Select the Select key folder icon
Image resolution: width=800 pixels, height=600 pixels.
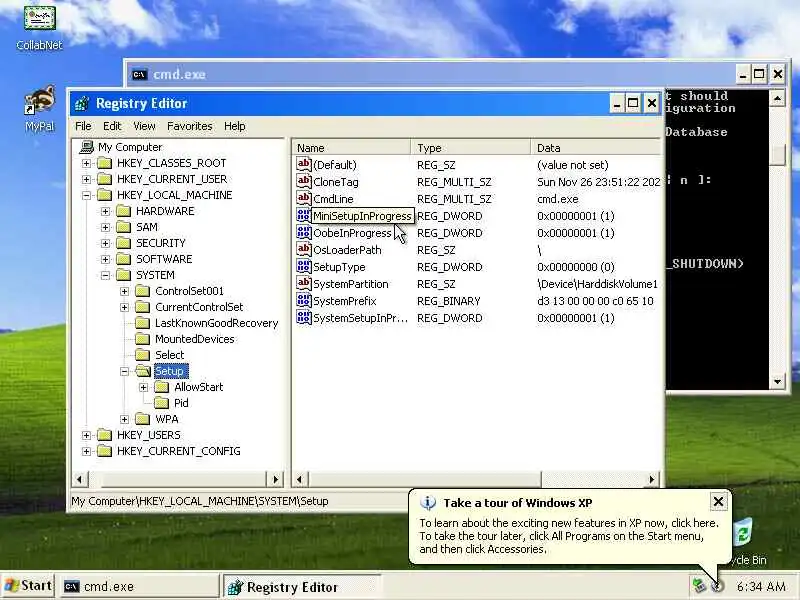pyautogui.click(x=143, y=355)
